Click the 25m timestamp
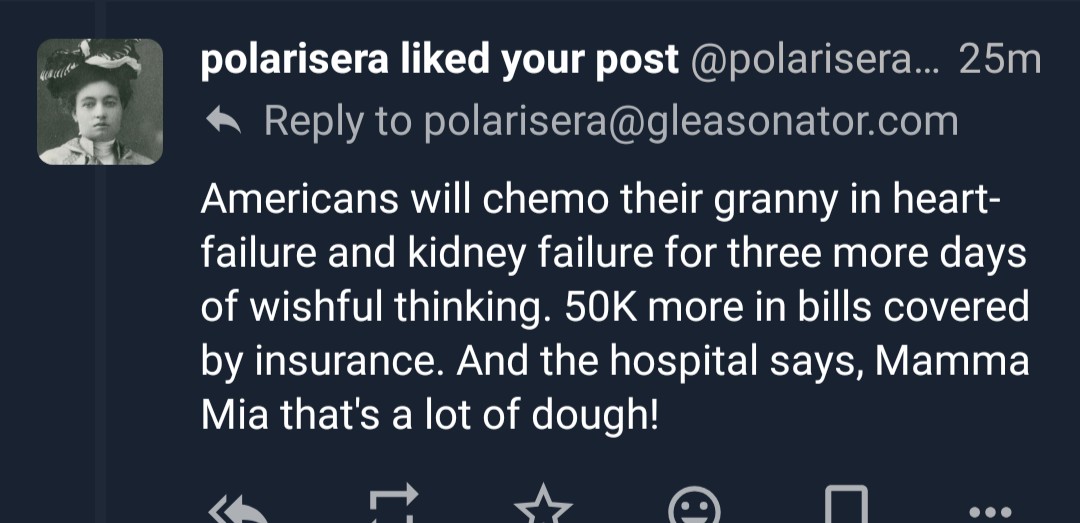 (x=999, y=62)
